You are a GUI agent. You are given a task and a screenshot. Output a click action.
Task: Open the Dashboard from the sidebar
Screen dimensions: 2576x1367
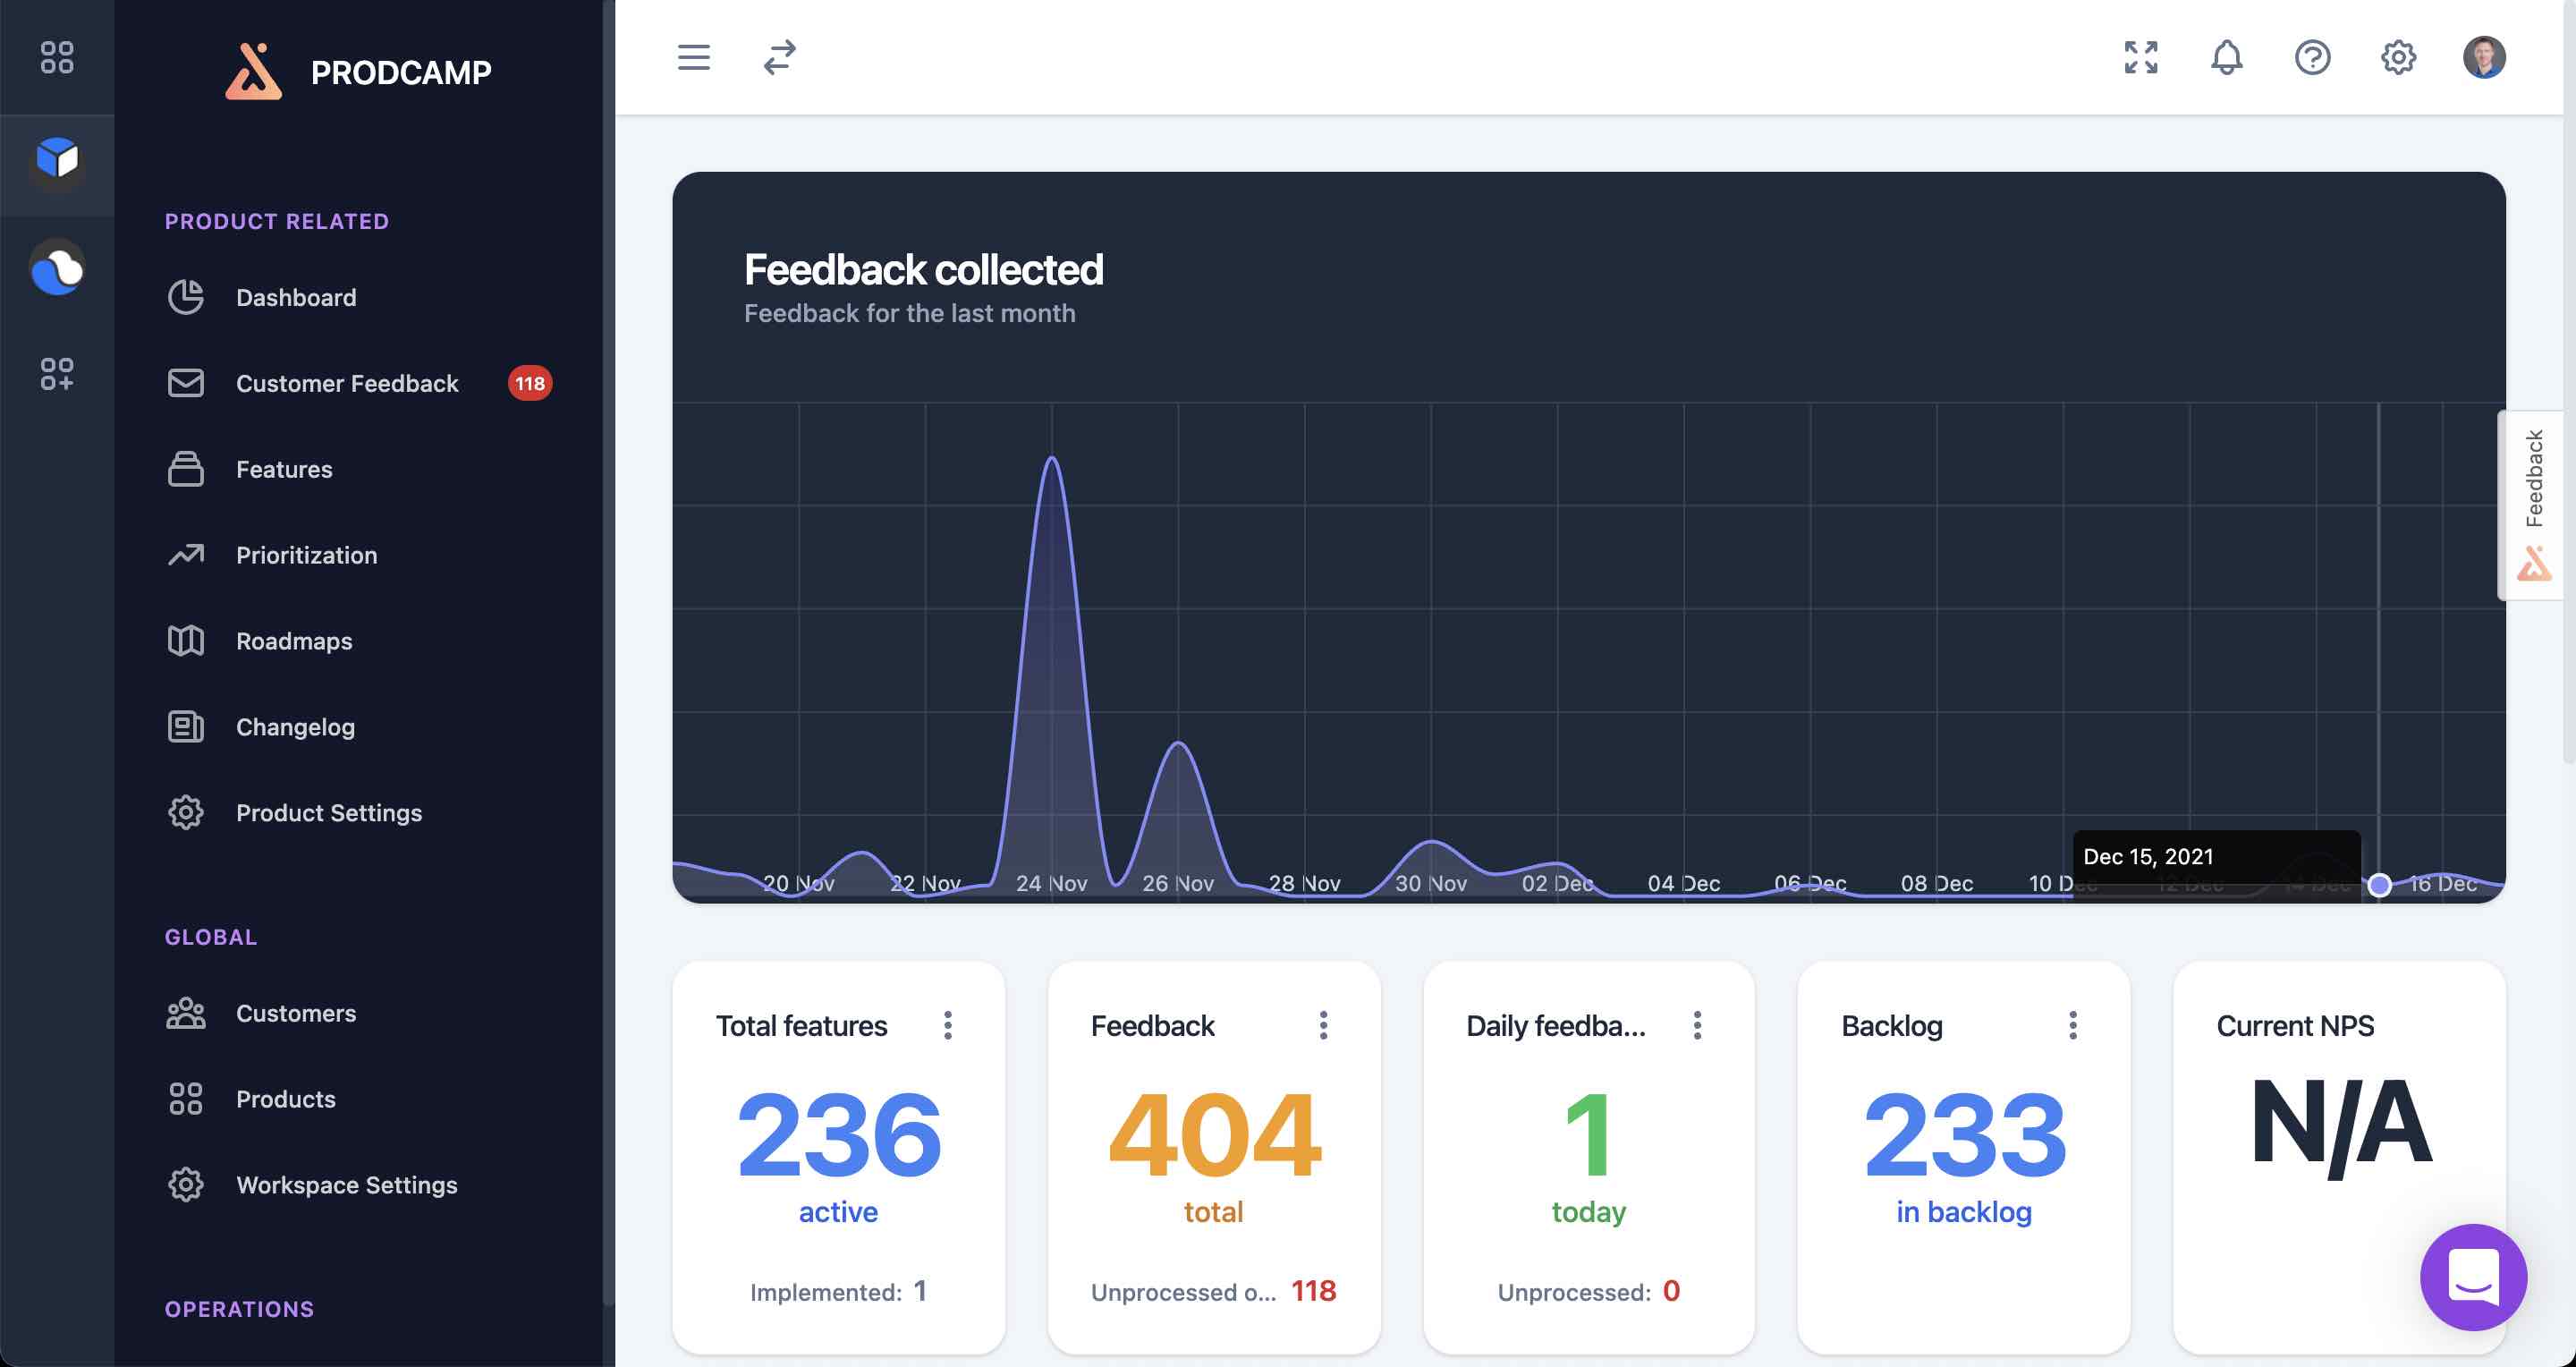[296, 297]
